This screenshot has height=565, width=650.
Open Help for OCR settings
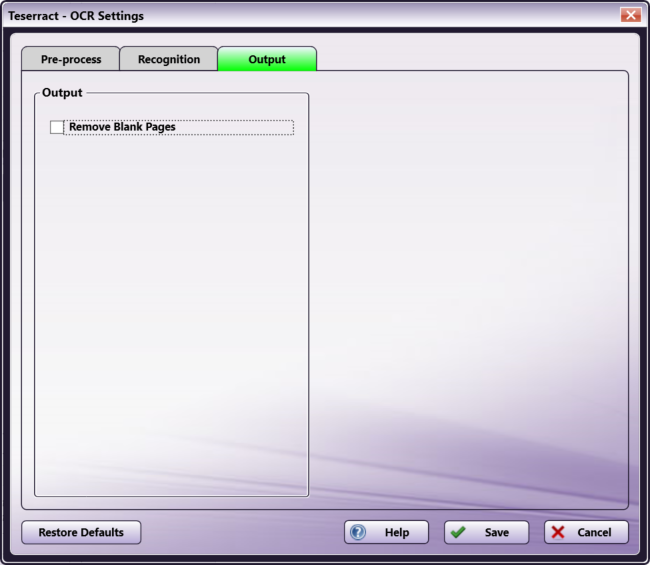tap(386, 532)
